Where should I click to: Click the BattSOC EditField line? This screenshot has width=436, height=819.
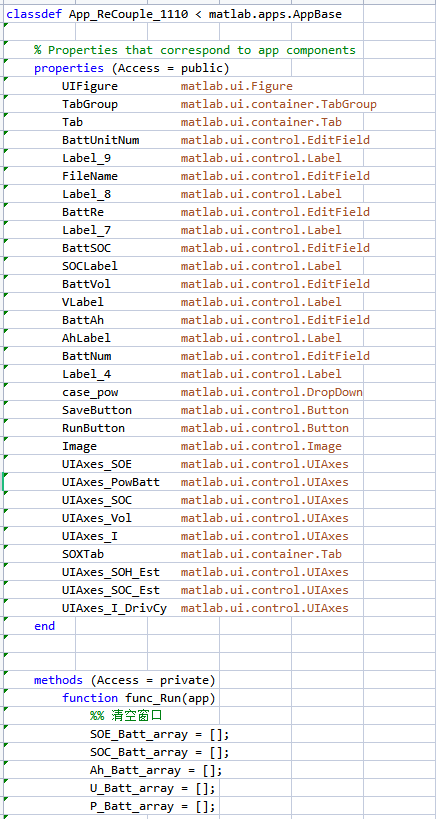216,248
